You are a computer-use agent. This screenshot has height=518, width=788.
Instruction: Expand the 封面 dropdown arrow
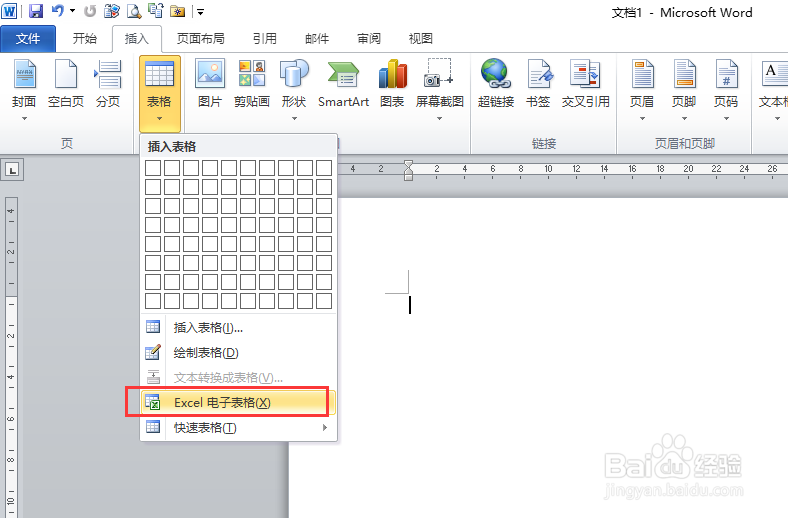pyautogui.click(x=24, y=119)
